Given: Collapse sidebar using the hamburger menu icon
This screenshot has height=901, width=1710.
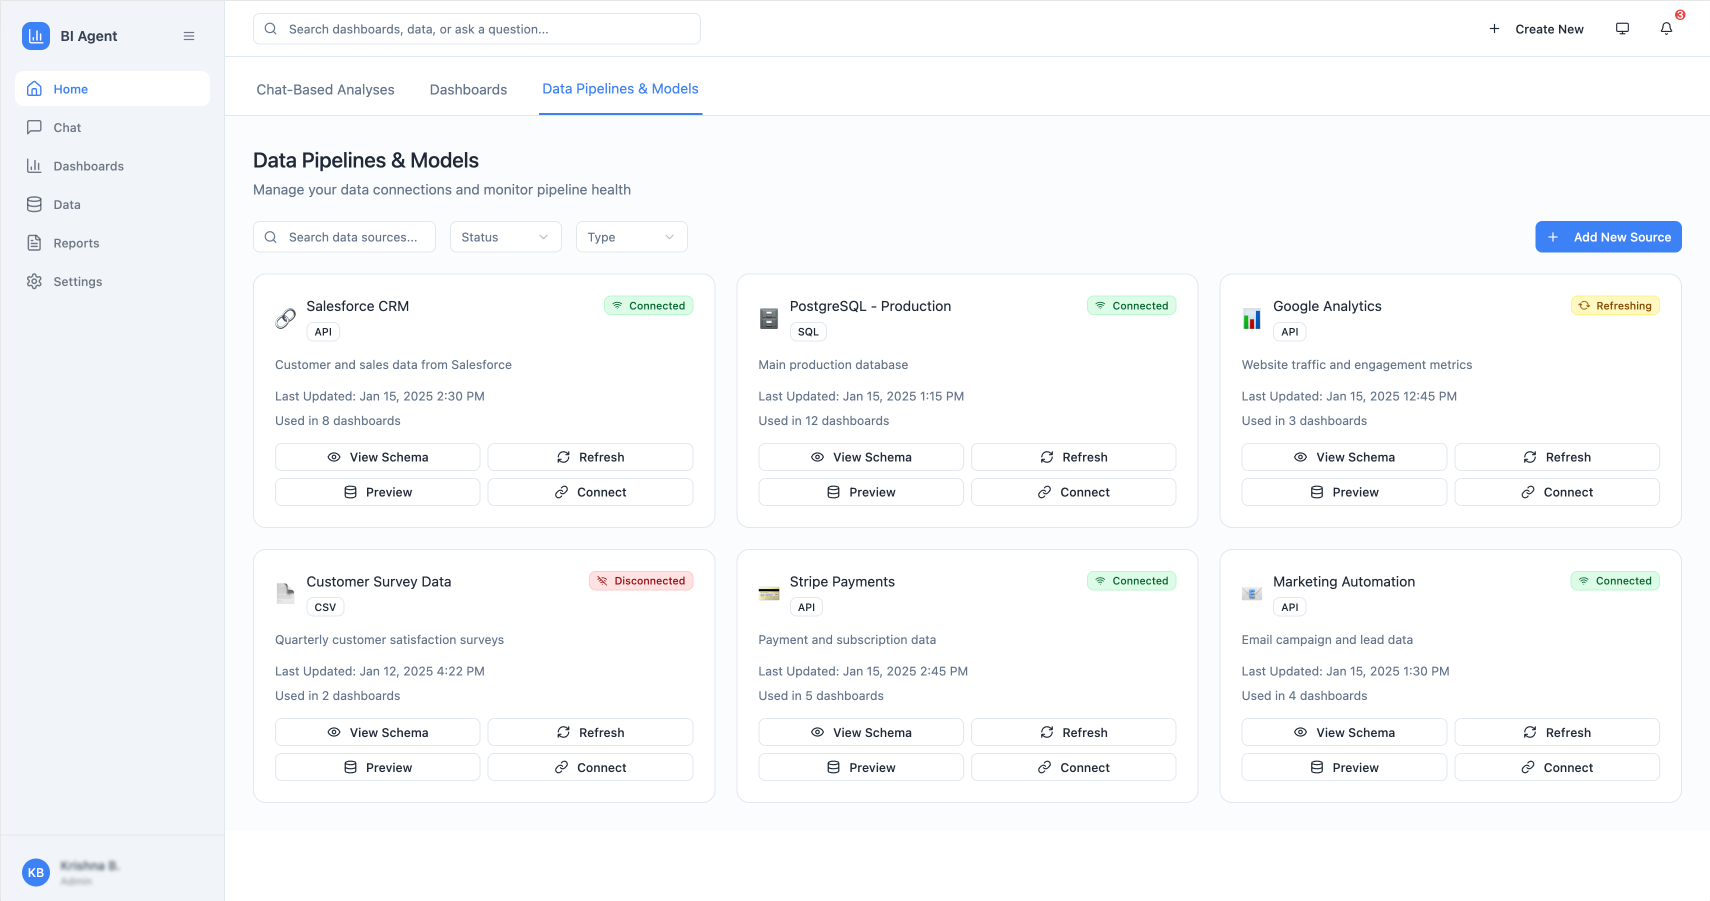Looking at the screenshot, I should 189,36.
